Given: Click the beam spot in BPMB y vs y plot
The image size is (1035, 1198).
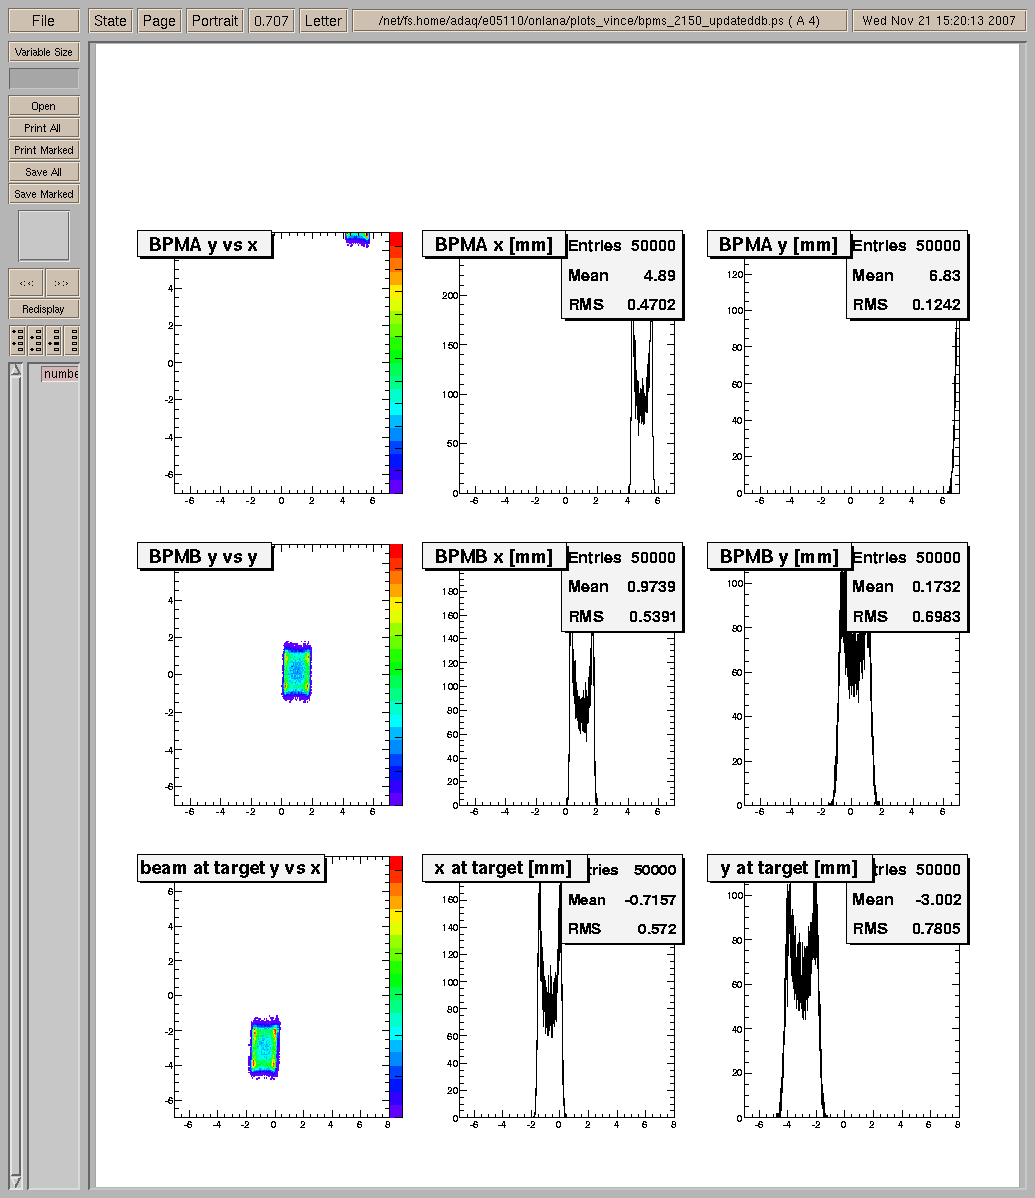Looking at the screenshot, I should pyautogui.click(x=296, y=672).
